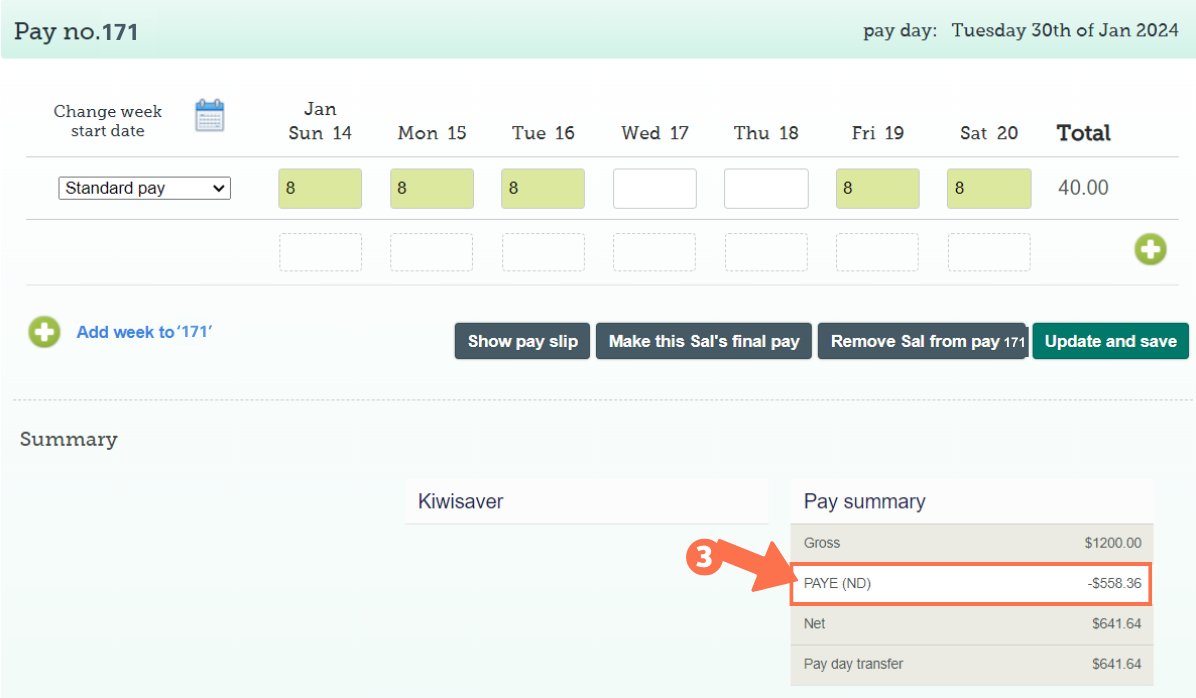Edit the Sat 20 hours field

pyautogui.click(x=989, y=189)
